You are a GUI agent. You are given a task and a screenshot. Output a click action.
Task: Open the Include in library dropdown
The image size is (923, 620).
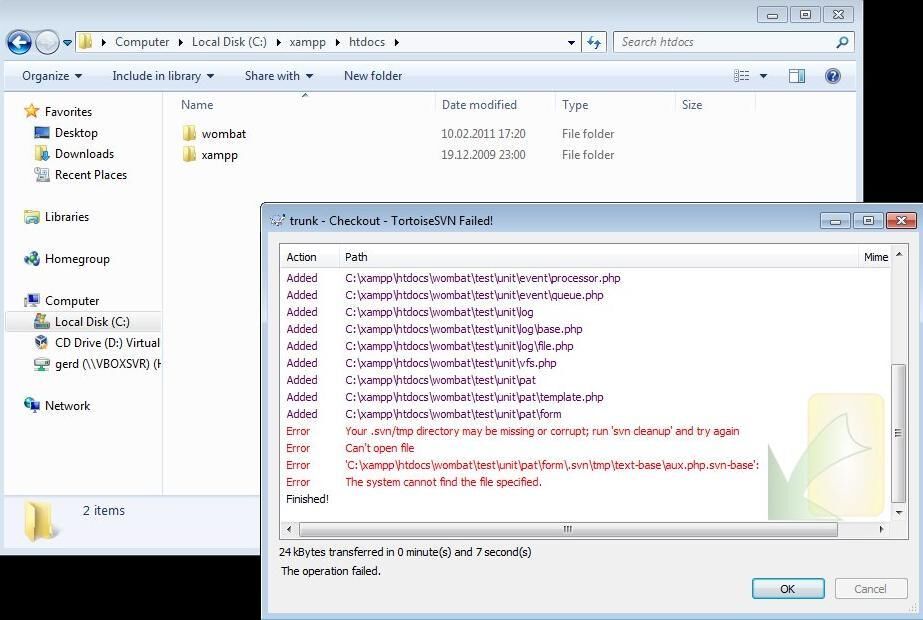click(x=163, y=76)
